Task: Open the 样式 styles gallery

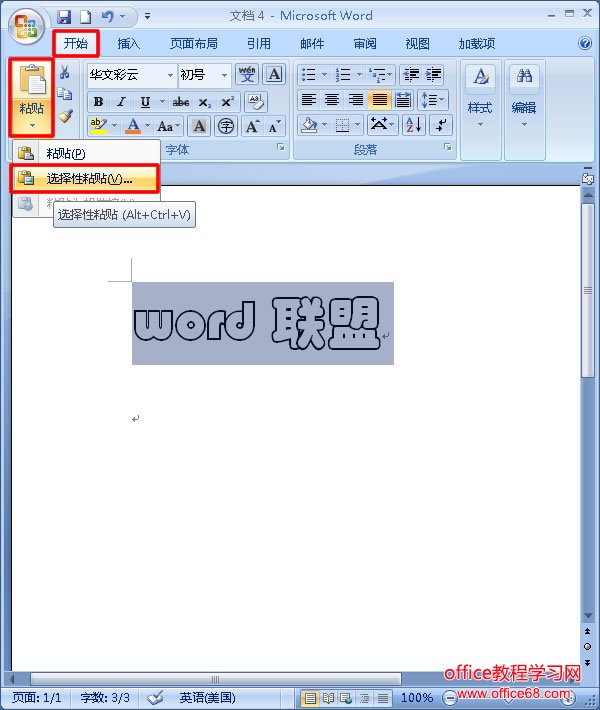Action: tap(480, 109)
